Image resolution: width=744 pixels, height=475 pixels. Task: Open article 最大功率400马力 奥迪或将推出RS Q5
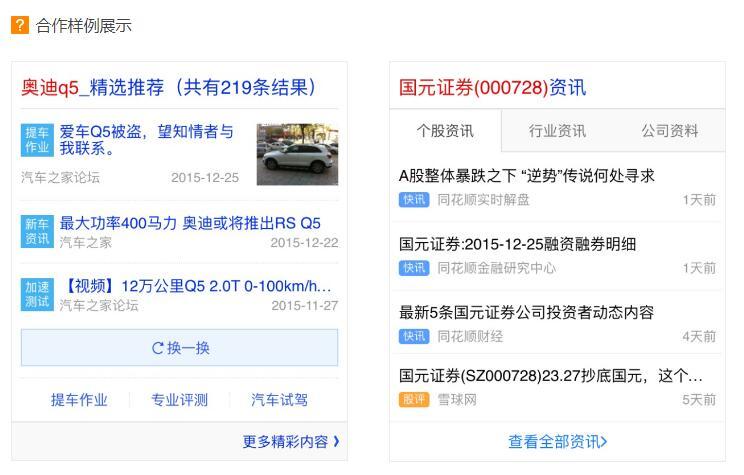click(190, 223)
